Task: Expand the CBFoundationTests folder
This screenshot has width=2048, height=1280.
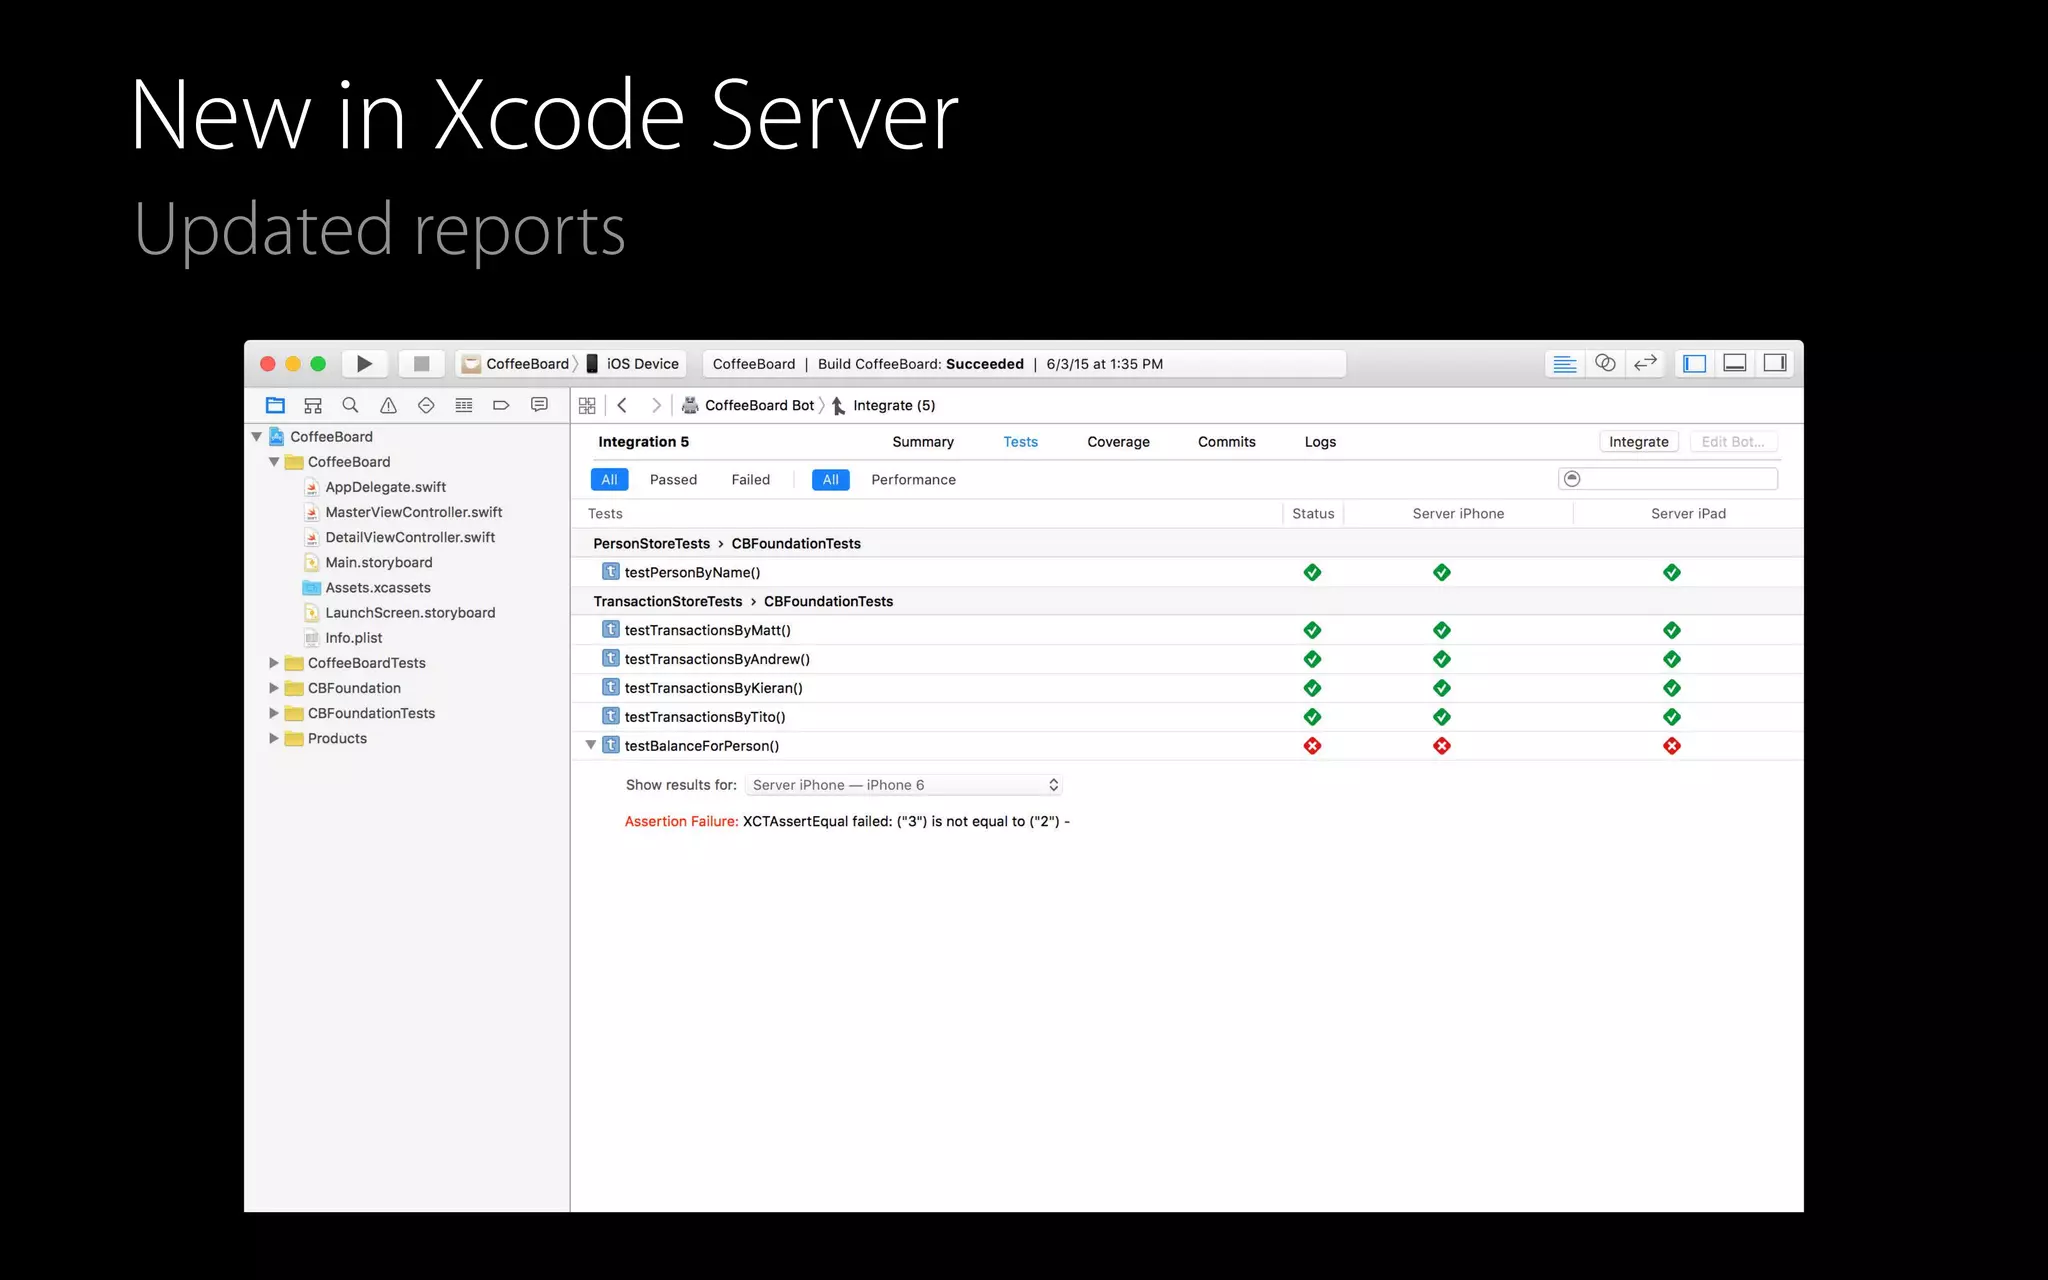Action: pos(274,713)
